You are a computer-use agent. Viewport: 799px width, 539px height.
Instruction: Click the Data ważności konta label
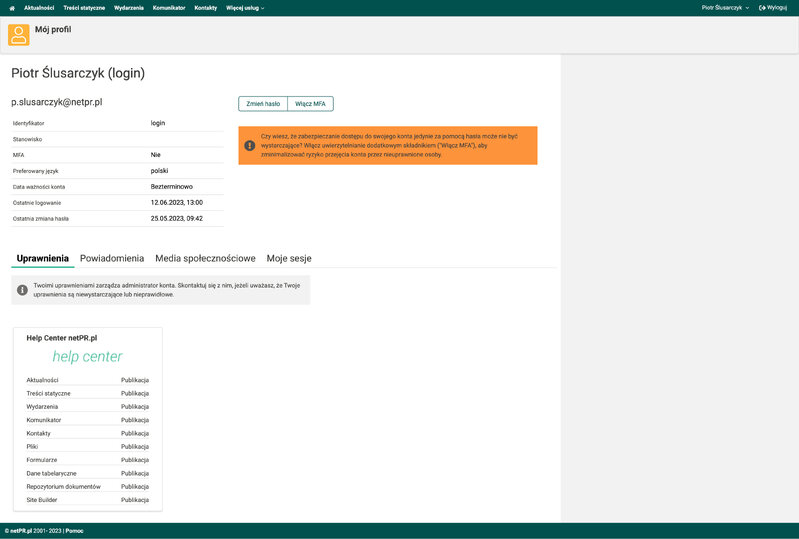pyautogui.click(x=39, y=187)
